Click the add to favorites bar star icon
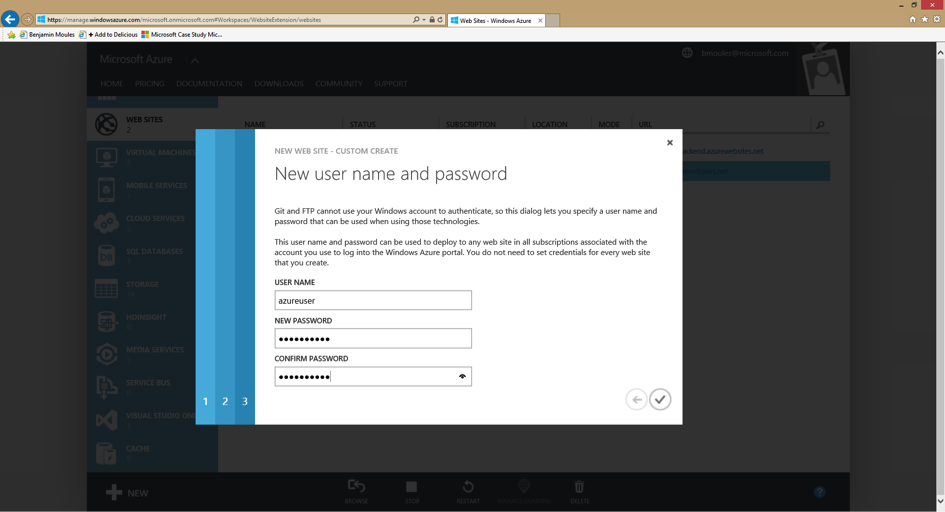 click(x=11, y=35)
